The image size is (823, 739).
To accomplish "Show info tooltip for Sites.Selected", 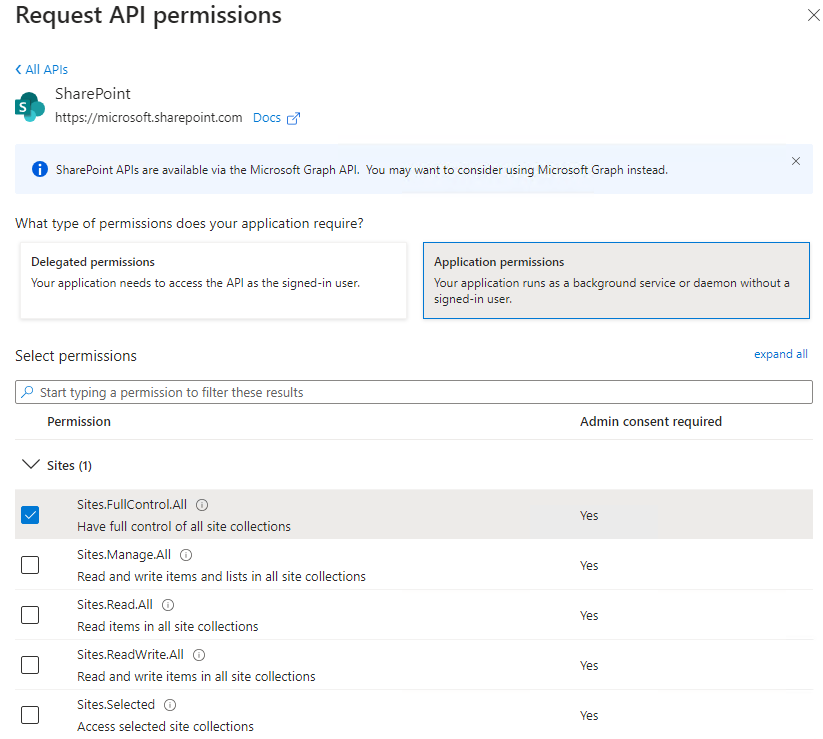I will pos(170,705).
